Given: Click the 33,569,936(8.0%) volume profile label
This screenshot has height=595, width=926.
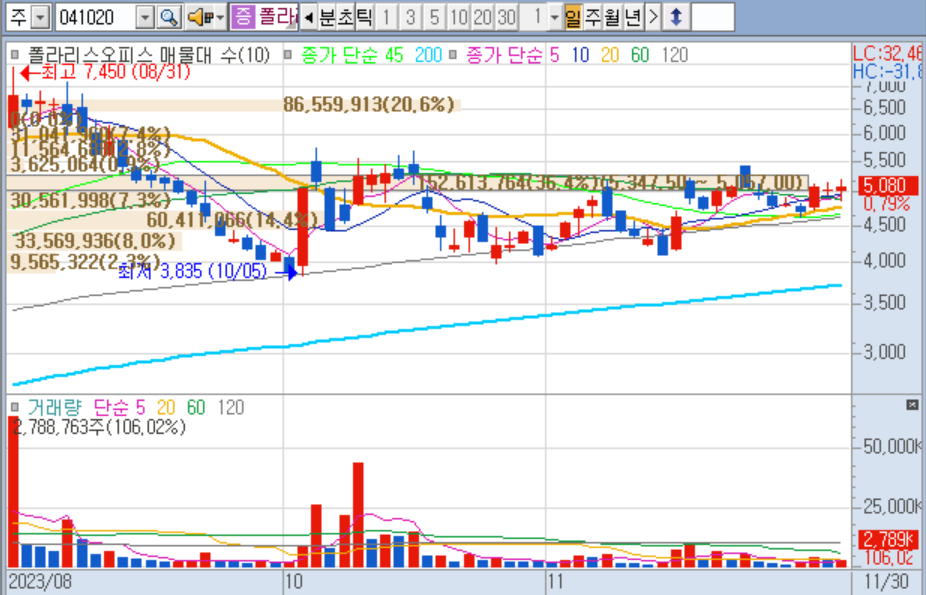Looking at the screenshot, I should (x=95, y=241).
